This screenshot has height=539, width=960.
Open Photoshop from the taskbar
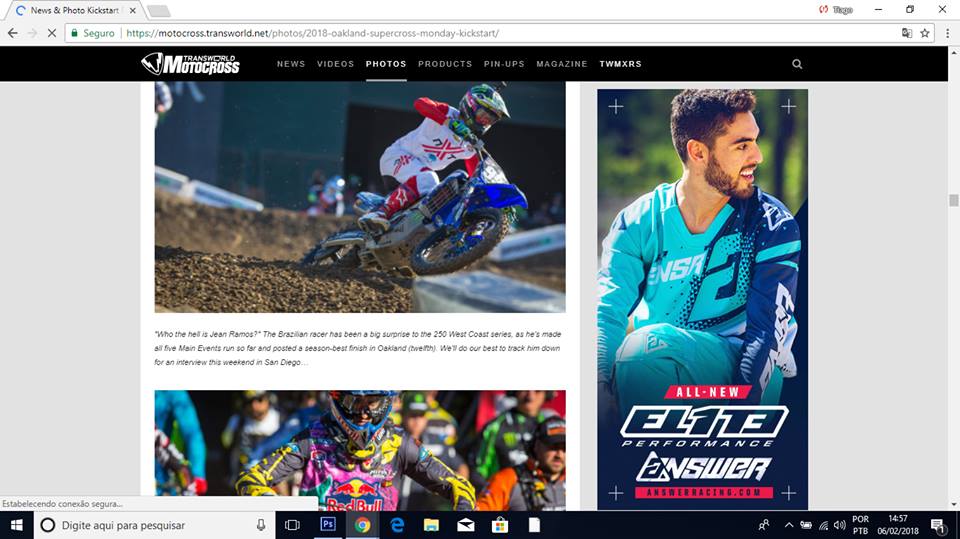[x=328, y=525]
